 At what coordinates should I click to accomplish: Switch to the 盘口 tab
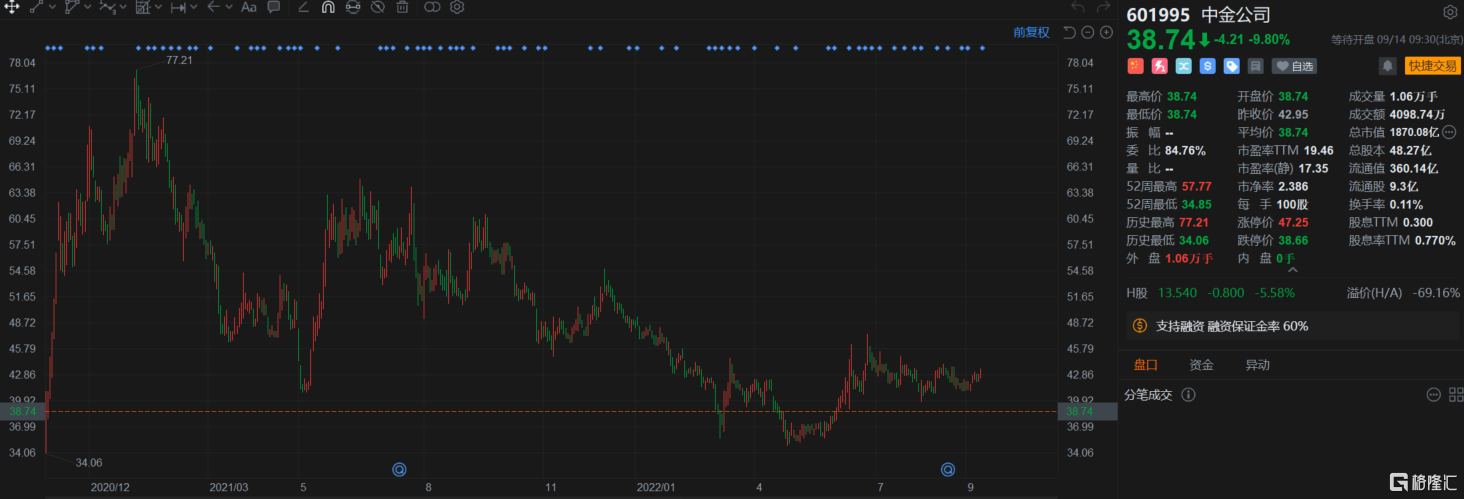point(1145,365)
